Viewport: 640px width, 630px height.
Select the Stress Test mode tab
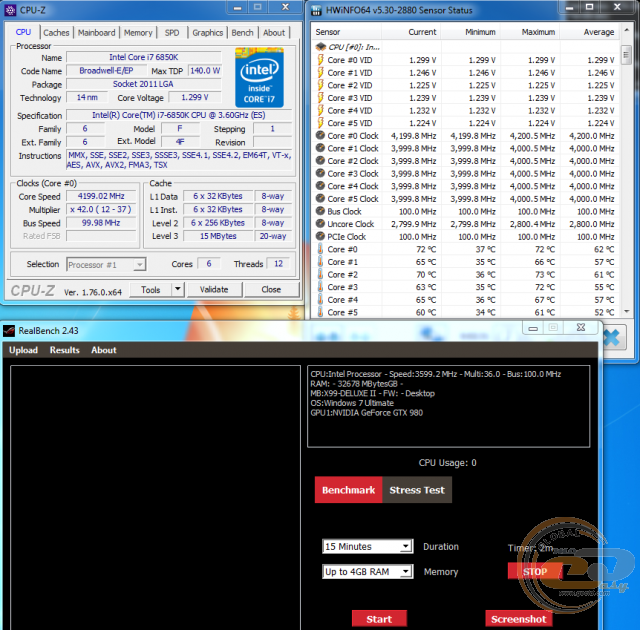(417, 490)
